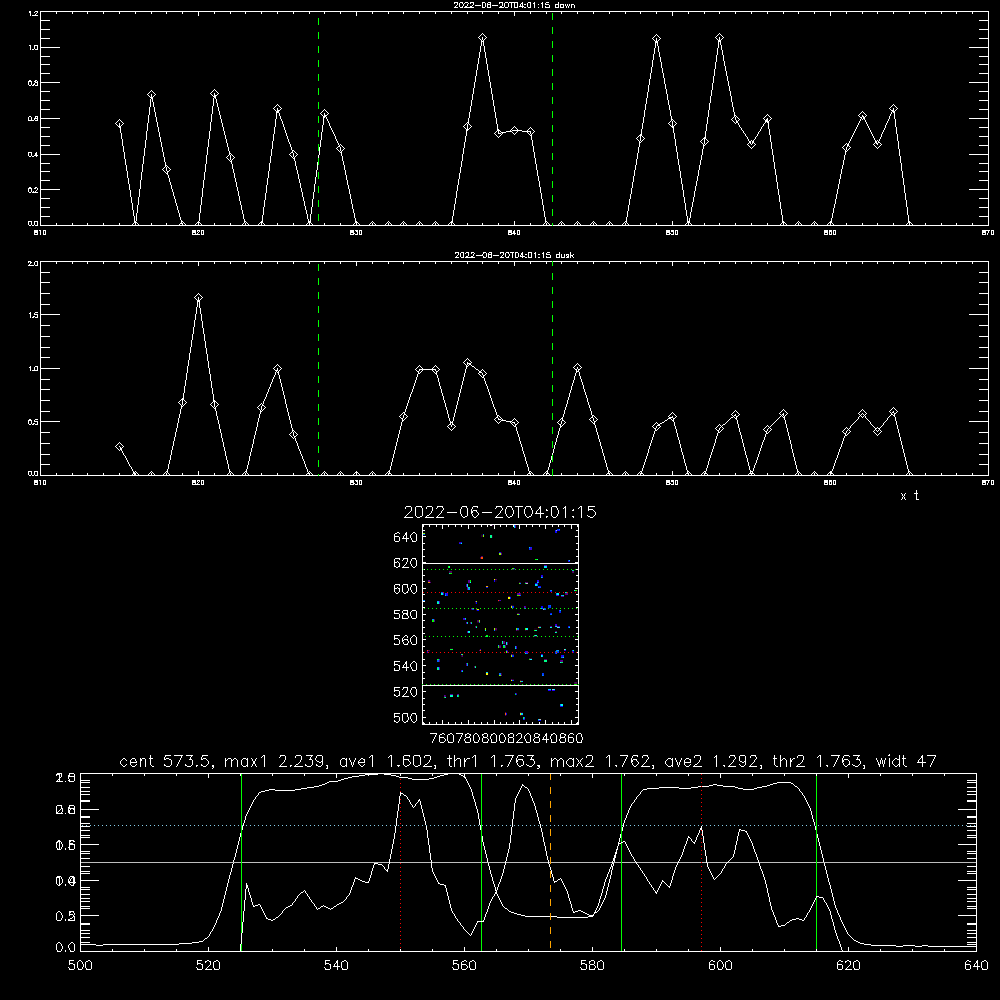Click green vertical line near 585 in bottom plot
Screen dimensions: 1000x1000
(621, 861)
